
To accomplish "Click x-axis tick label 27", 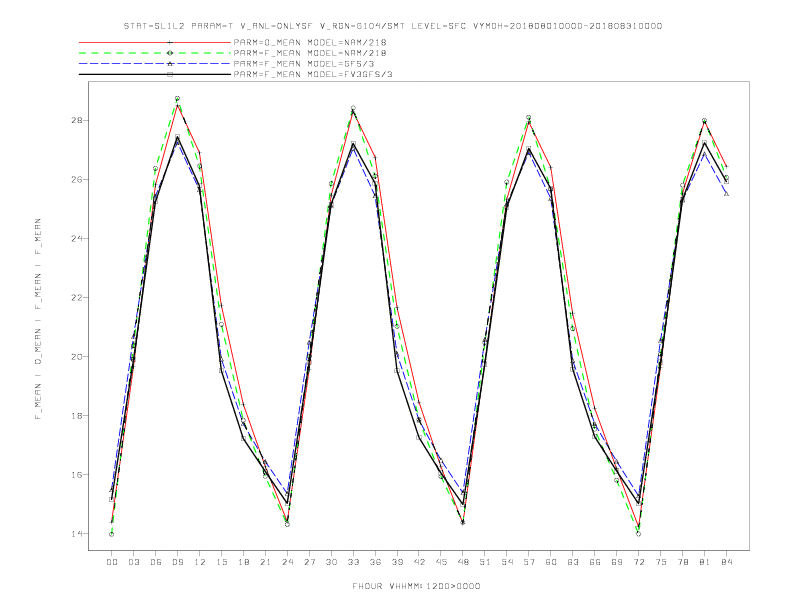I will click(x=309, y=562).
